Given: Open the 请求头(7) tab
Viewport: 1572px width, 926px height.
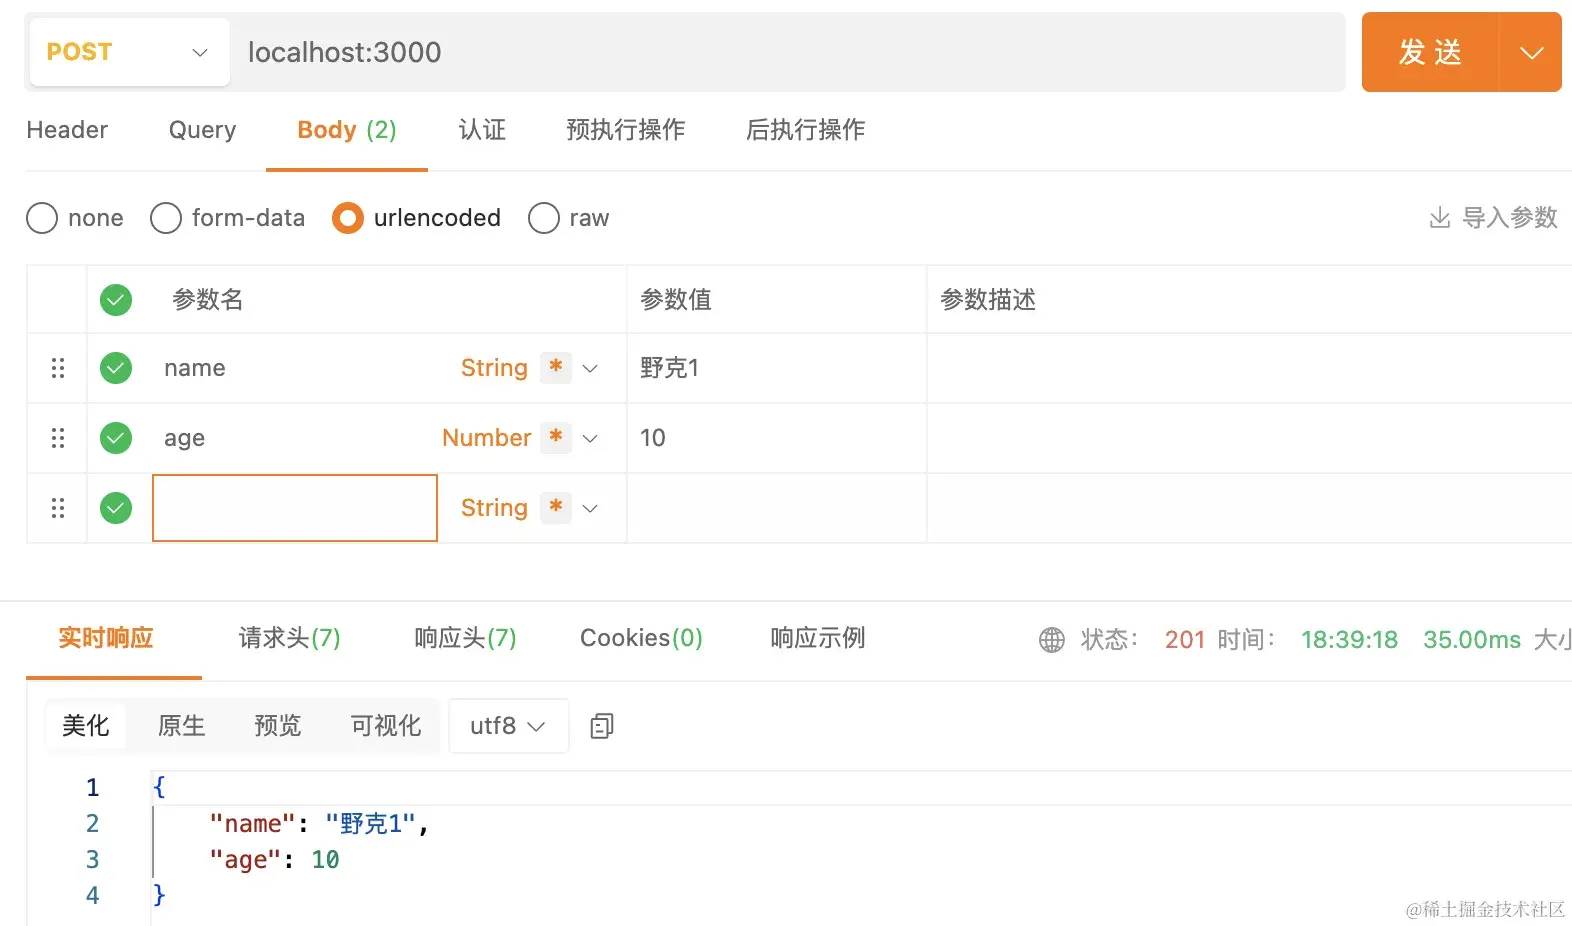Looking at the screenshot, I should tap(289, 638).
